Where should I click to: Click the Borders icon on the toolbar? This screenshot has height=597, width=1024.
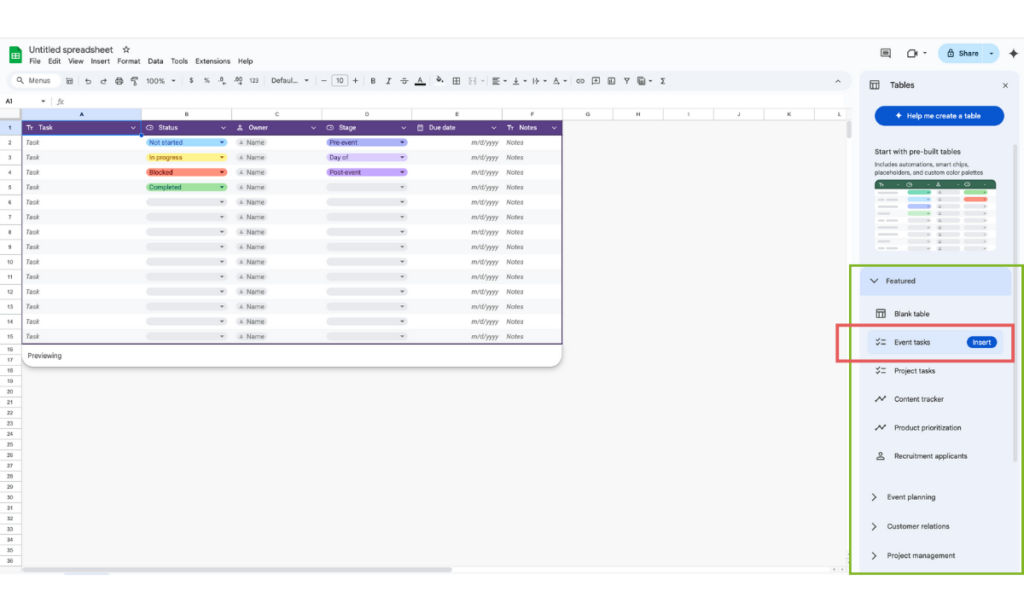pyautogui.click(x=455, y=80)
